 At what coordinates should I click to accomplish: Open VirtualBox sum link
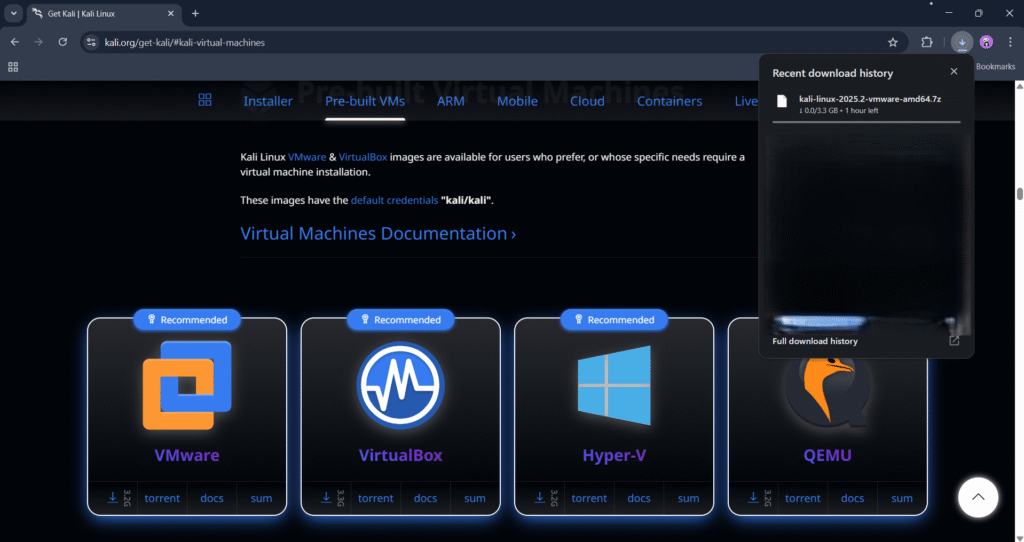click(x=475, y=498)
